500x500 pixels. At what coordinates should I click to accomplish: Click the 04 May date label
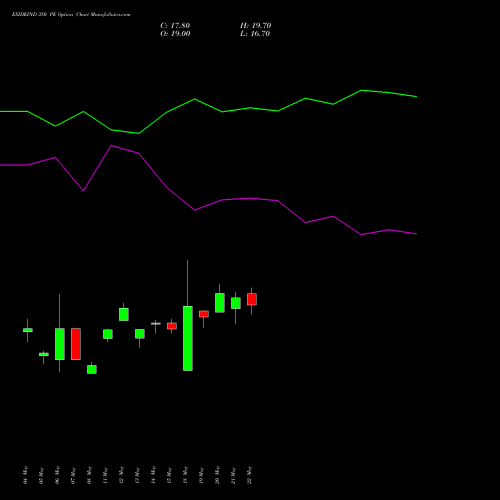pyautogui.click(x=26, y=475)
